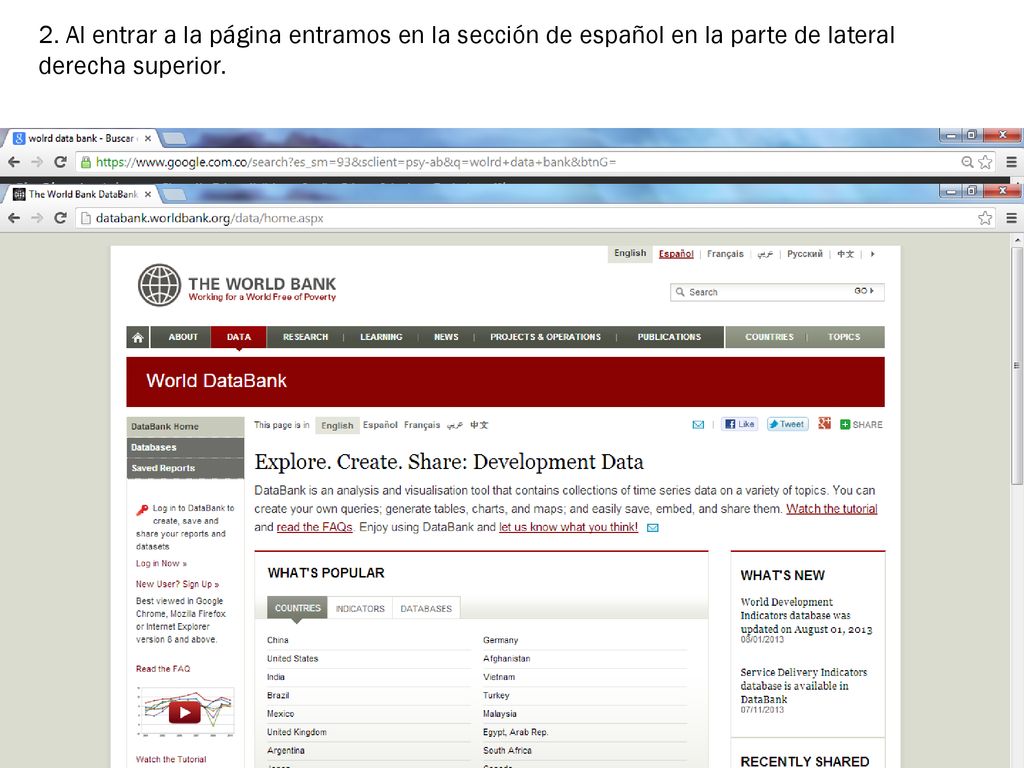Click the Watch the tutorial link in intro text

point(831,509)
